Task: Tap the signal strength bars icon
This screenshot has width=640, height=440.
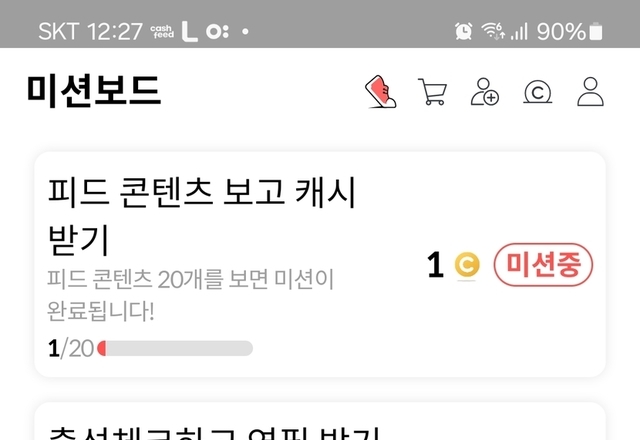Action: [519, 31]
